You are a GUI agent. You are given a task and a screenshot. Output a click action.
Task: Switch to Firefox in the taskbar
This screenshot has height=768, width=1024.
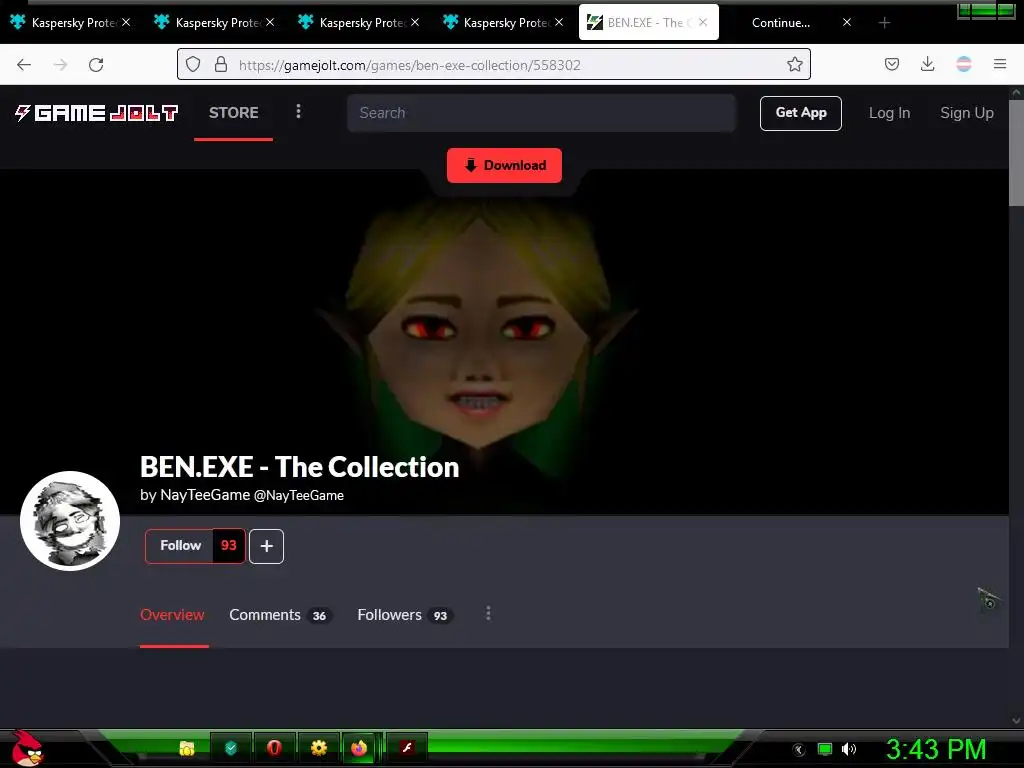[359, 748]
